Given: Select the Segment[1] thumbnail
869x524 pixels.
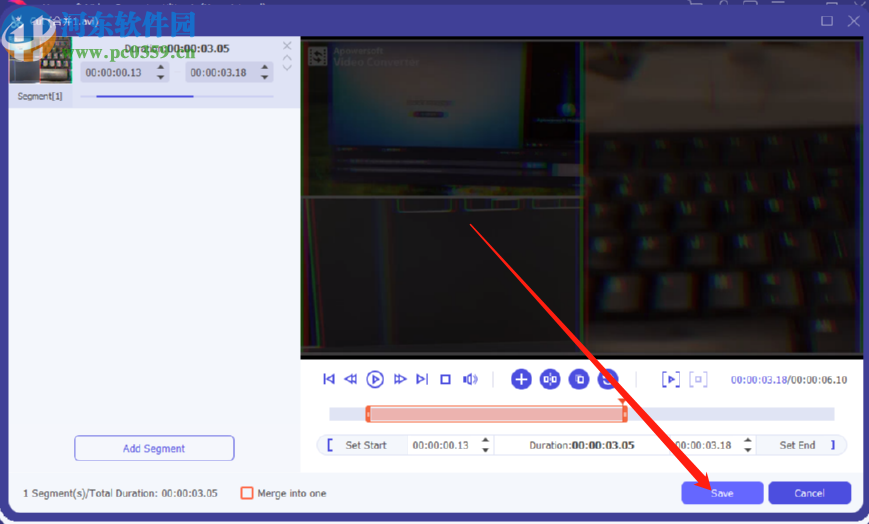Looking at the screenshot, I should pos(40,60).
